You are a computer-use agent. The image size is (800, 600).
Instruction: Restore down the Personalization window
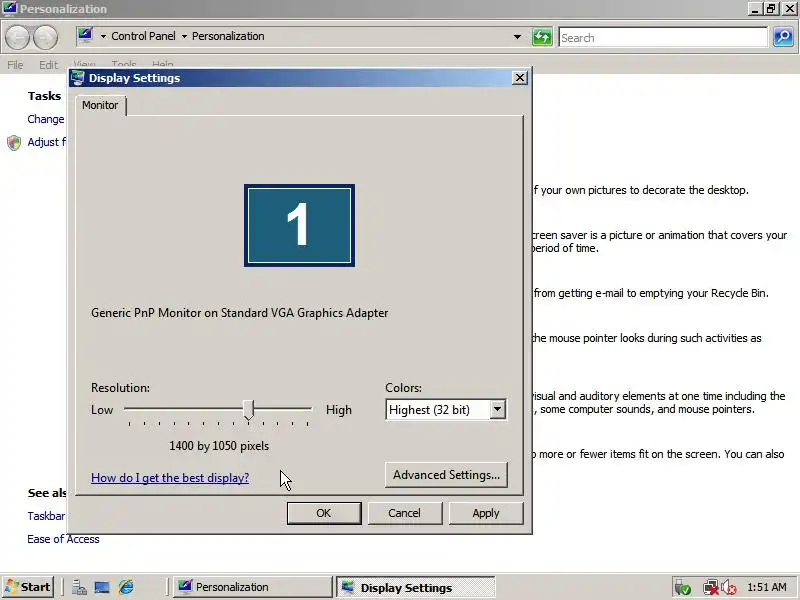[x=770, y=8]
